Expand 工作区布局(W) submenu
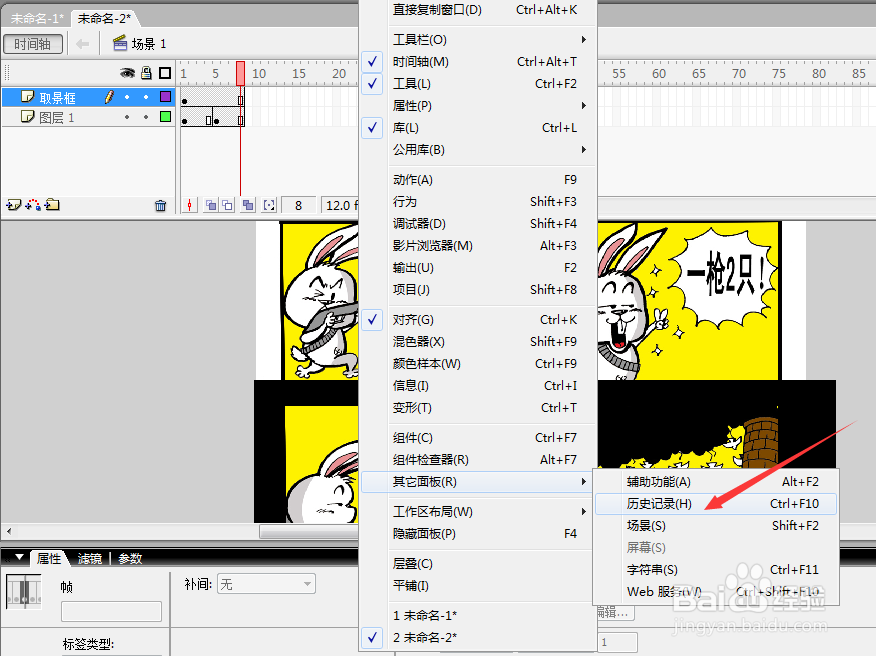 point(478,512)
